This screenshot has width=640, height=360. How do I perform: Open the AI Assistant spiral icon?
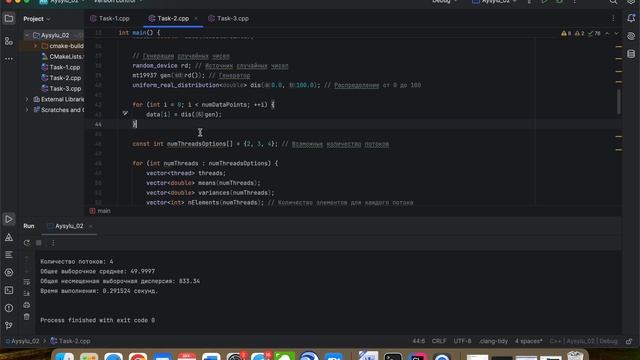[x=631, y=36]
